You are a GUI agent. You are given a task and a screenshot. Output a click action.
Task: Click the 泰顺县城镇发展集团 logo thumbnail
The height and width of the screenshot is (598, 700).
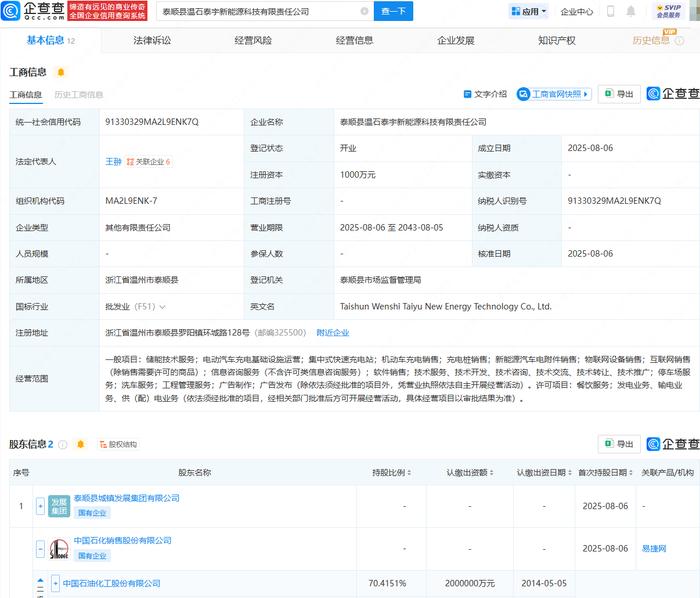point(59,506)
